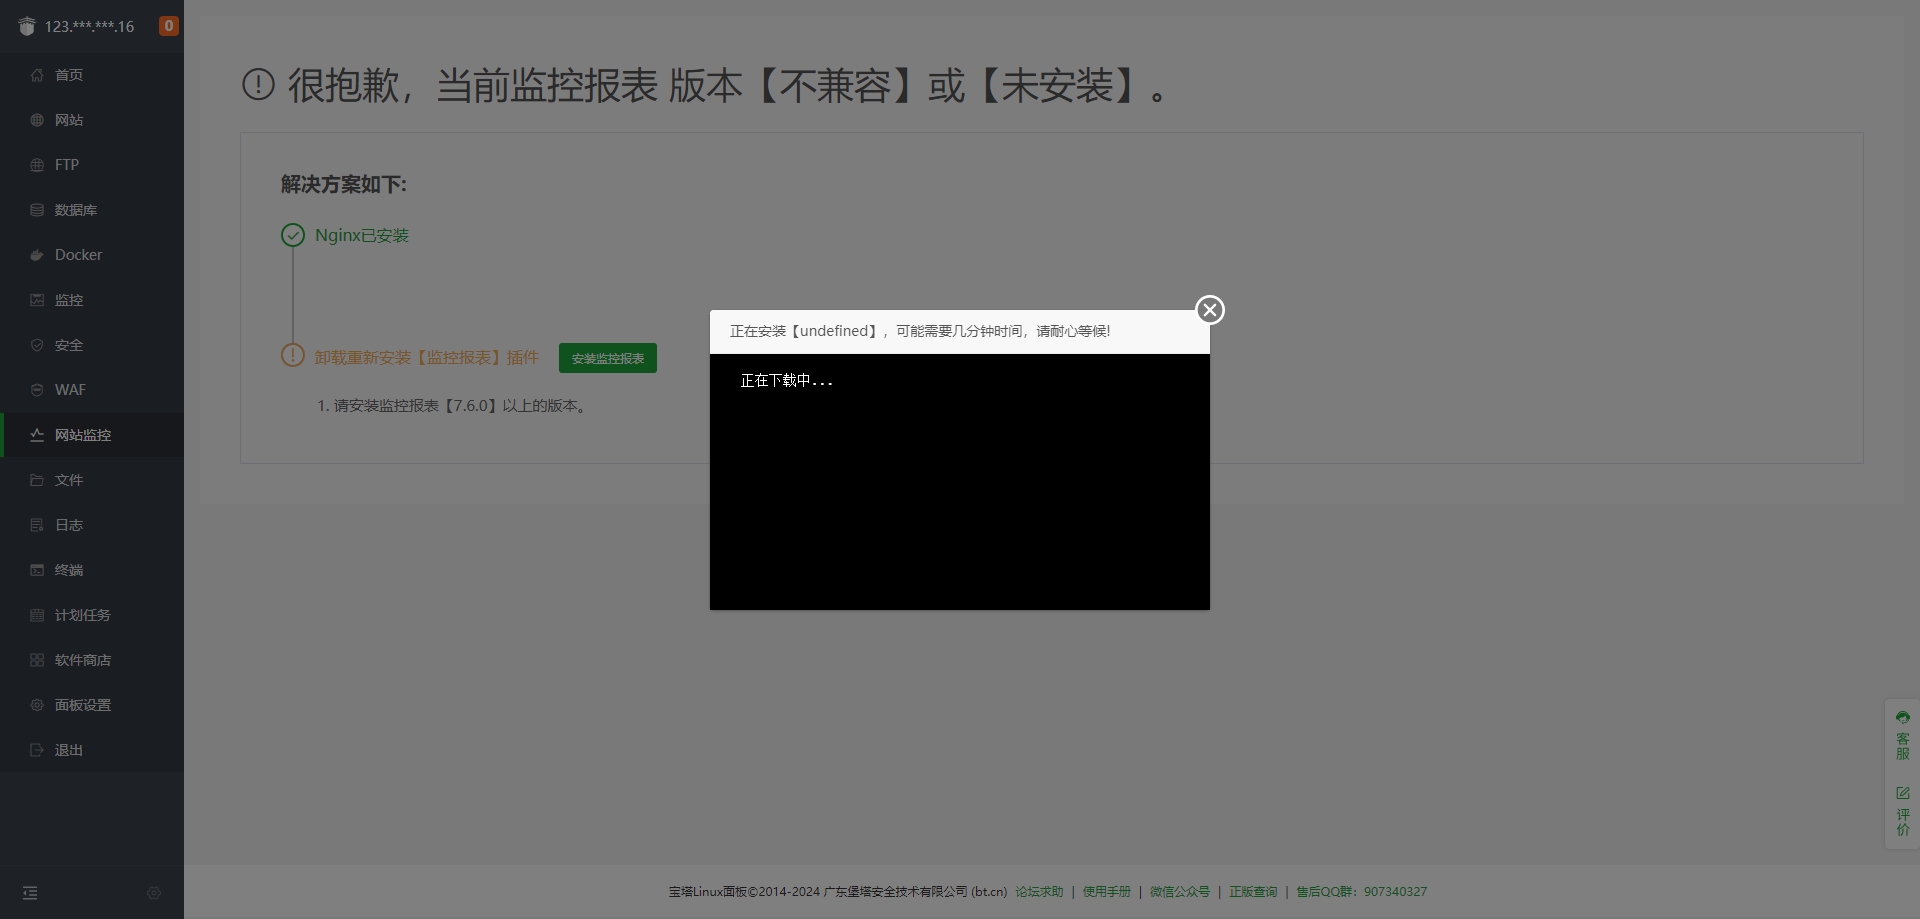Click the Nginx已安装 status text
Viewport: 1920px width, 919px height.
(362, 236)
